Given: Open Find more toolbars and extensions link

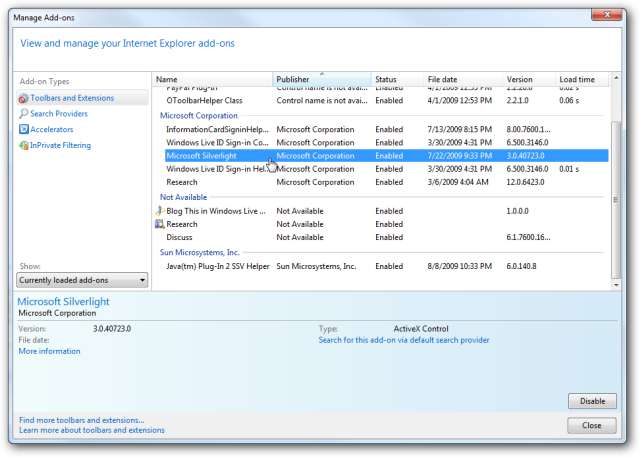Looking at the screenshot, I should click(81, 420).
